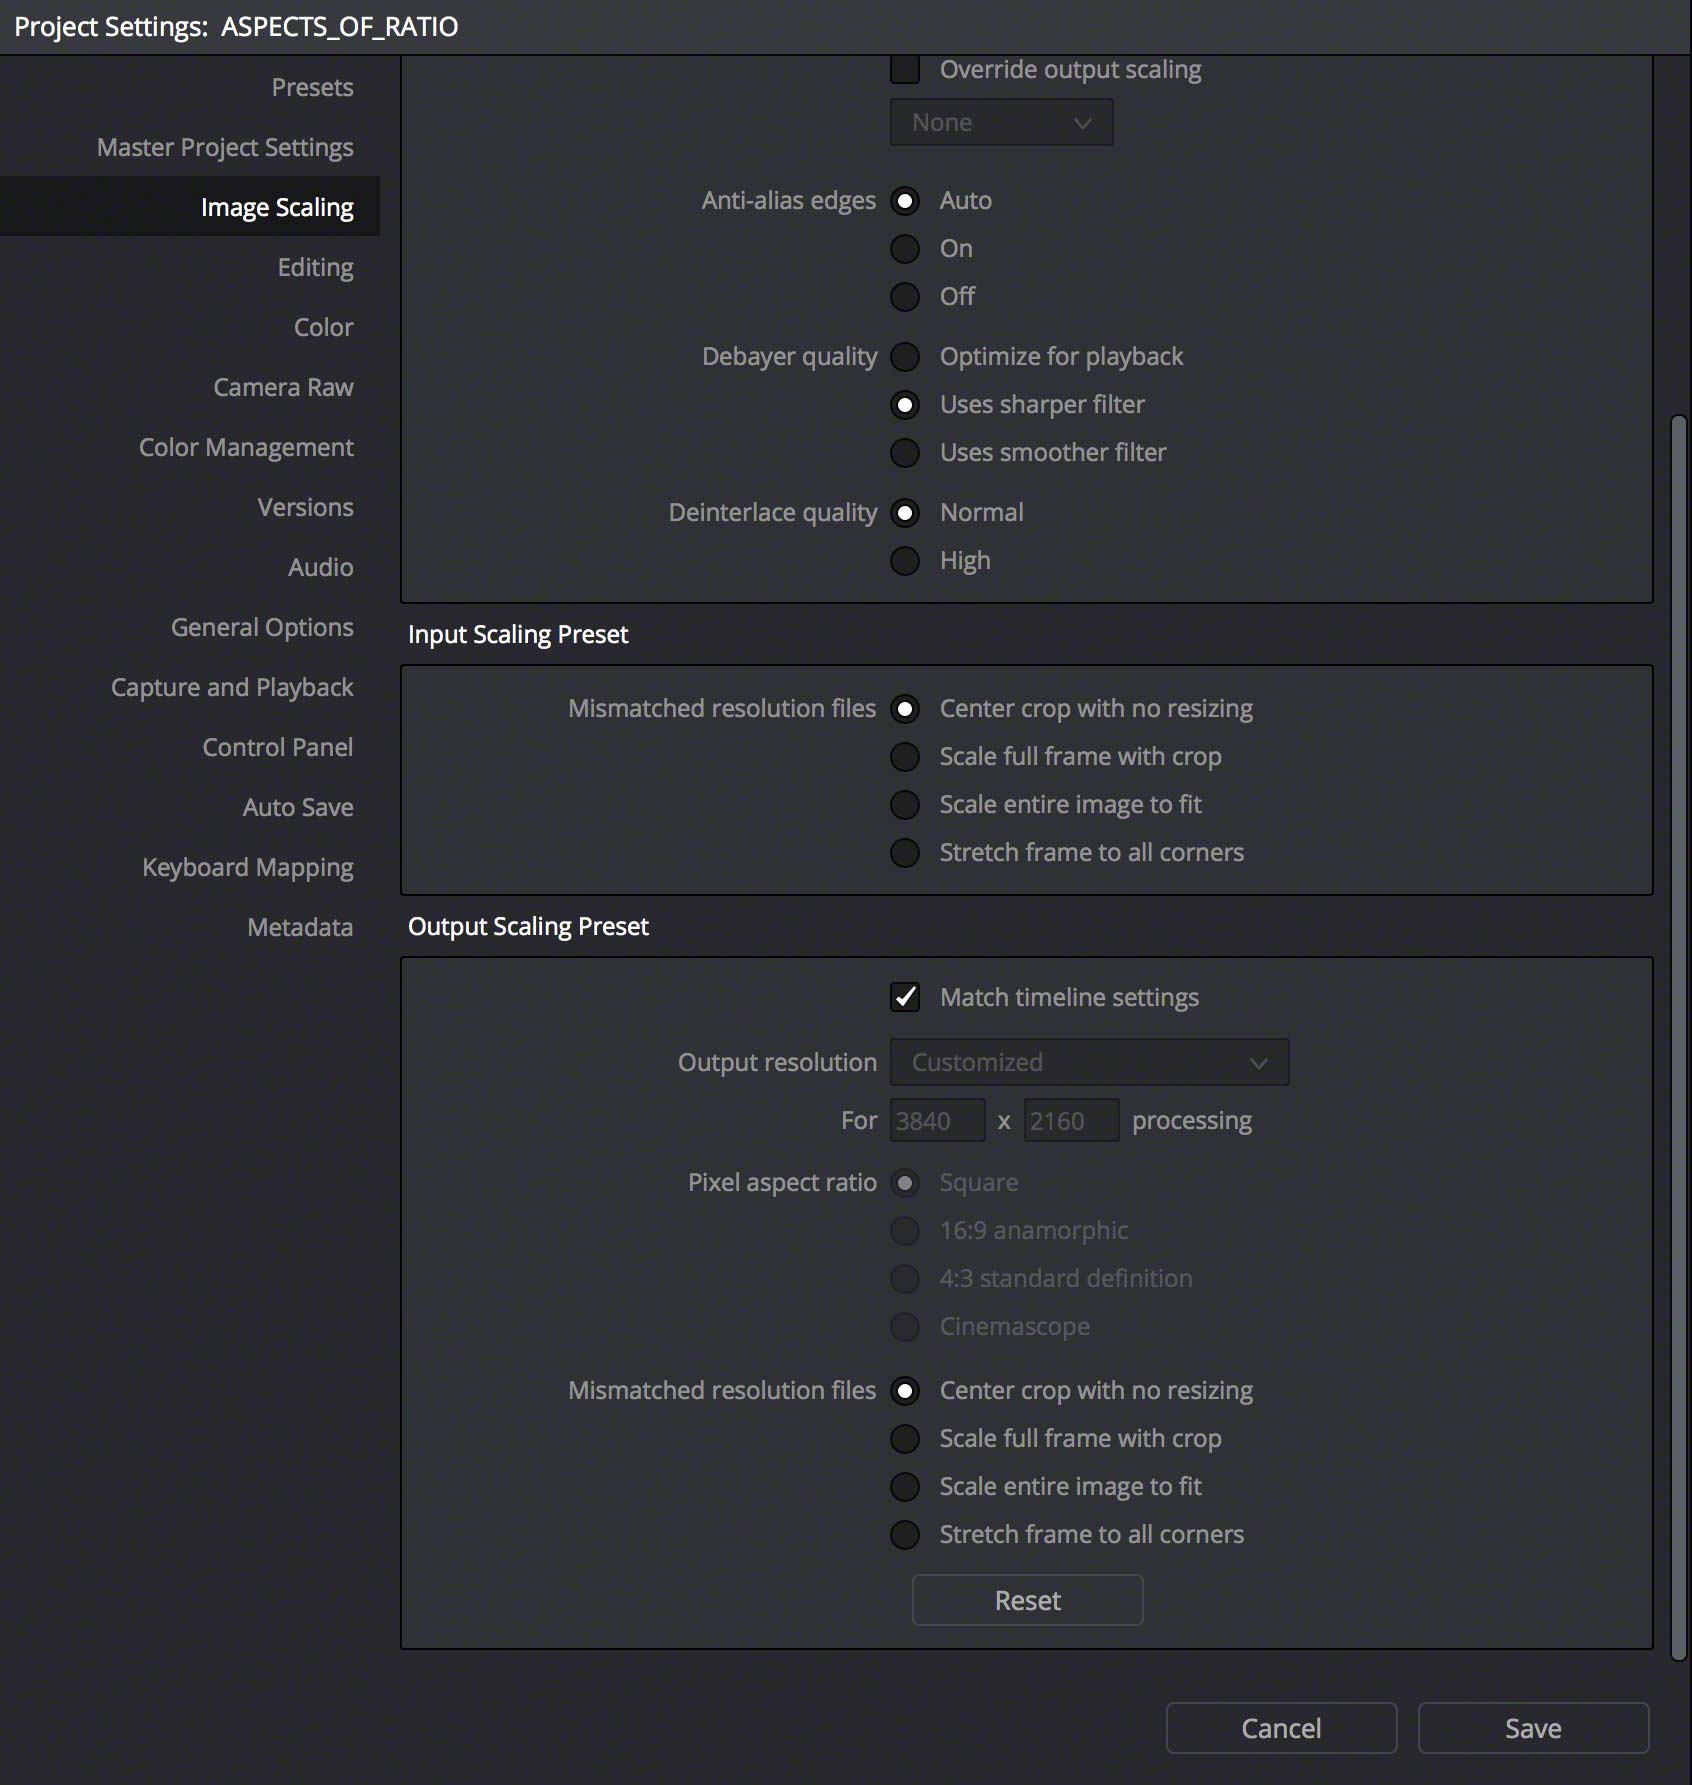Open the Editing settings page

315,267
